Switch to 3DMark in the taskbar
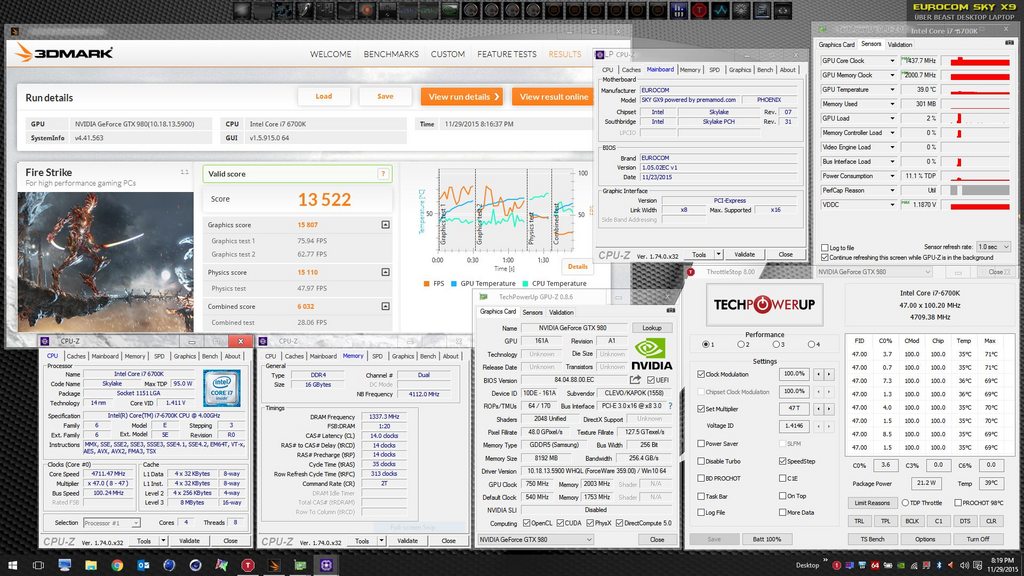 tap(274, 565)
